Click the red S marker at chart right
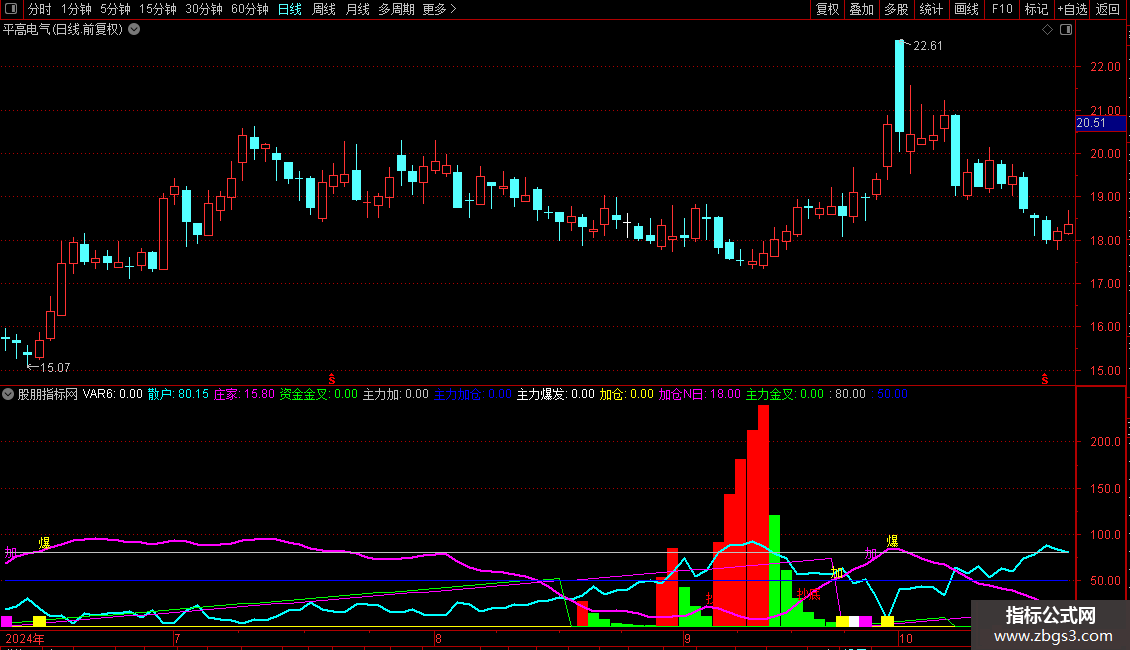1130x650 pixels. (1044, 379)
